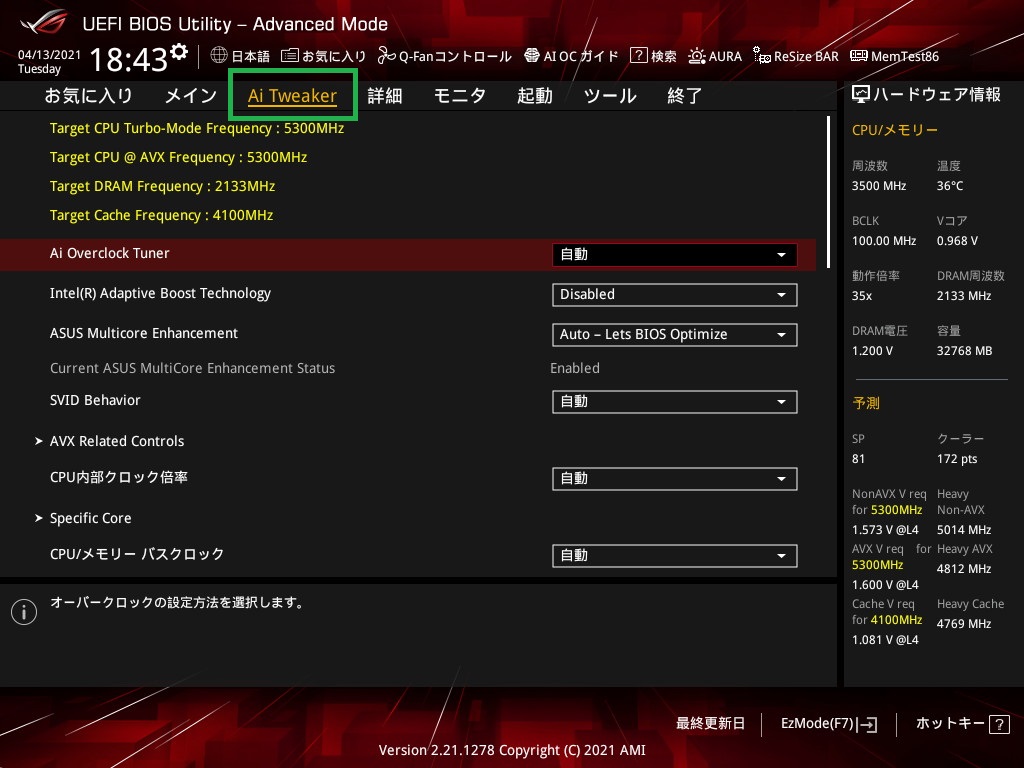The image size is (1024, 768).
Task: Click the Version 2.21.1278 copyright text
Action: coord(512,750)
